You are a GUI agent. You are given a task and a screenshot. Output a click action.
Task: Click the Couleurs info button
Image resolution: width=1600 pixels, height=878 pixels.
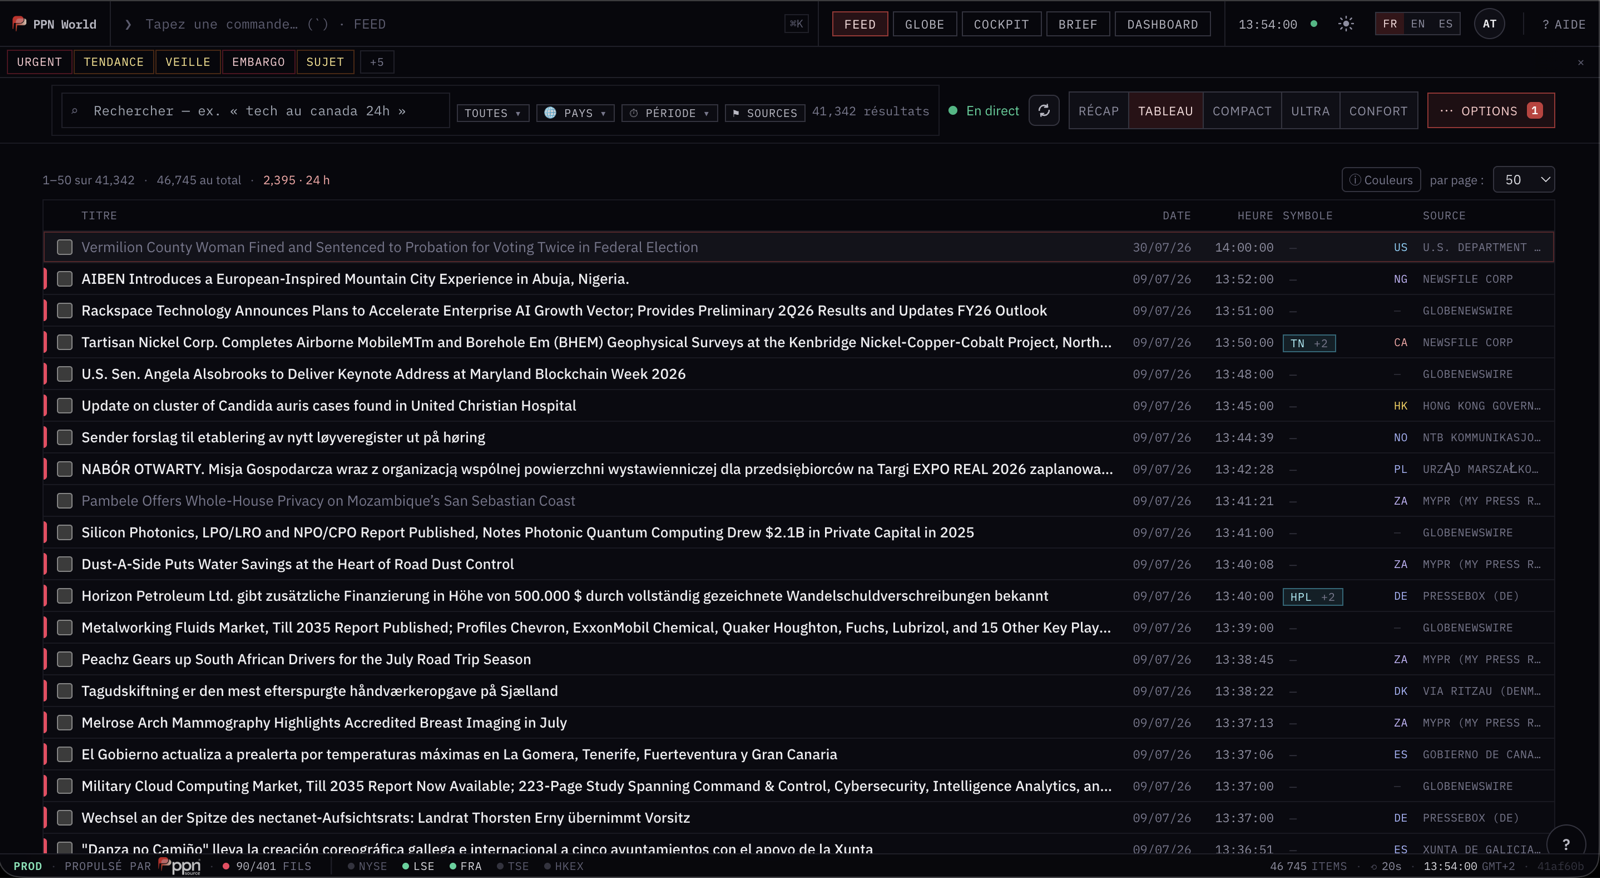point(1381,180)
